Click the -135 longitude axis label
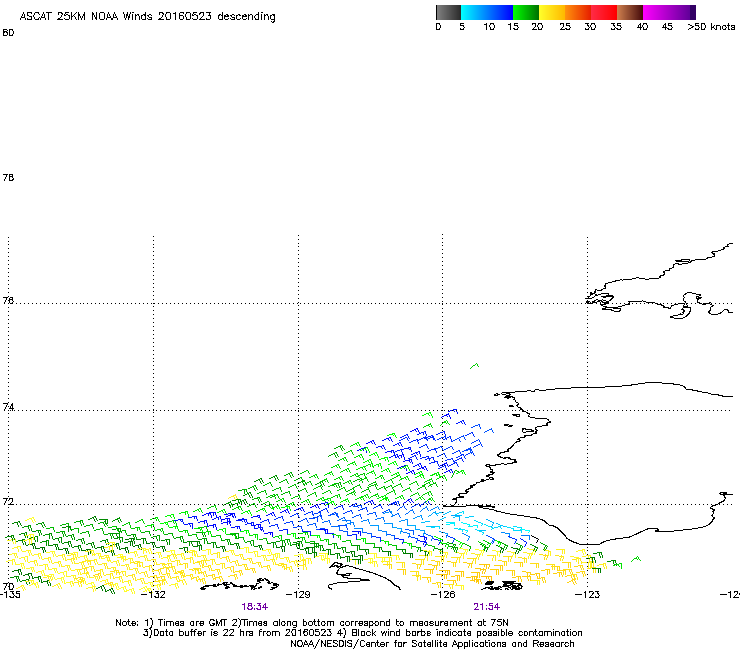 pyautogui.click(x=10, y=595)
